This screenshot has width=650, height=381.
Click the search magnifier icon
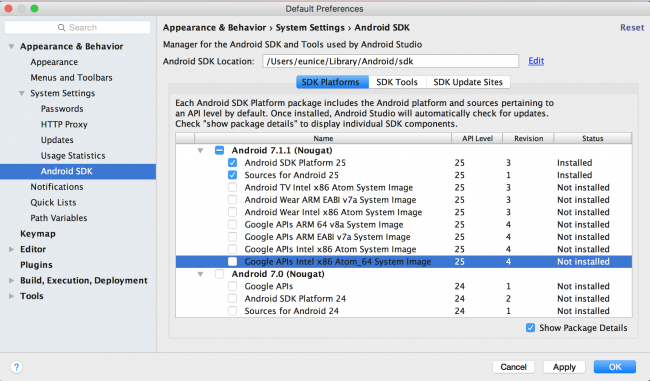(61, 28)
